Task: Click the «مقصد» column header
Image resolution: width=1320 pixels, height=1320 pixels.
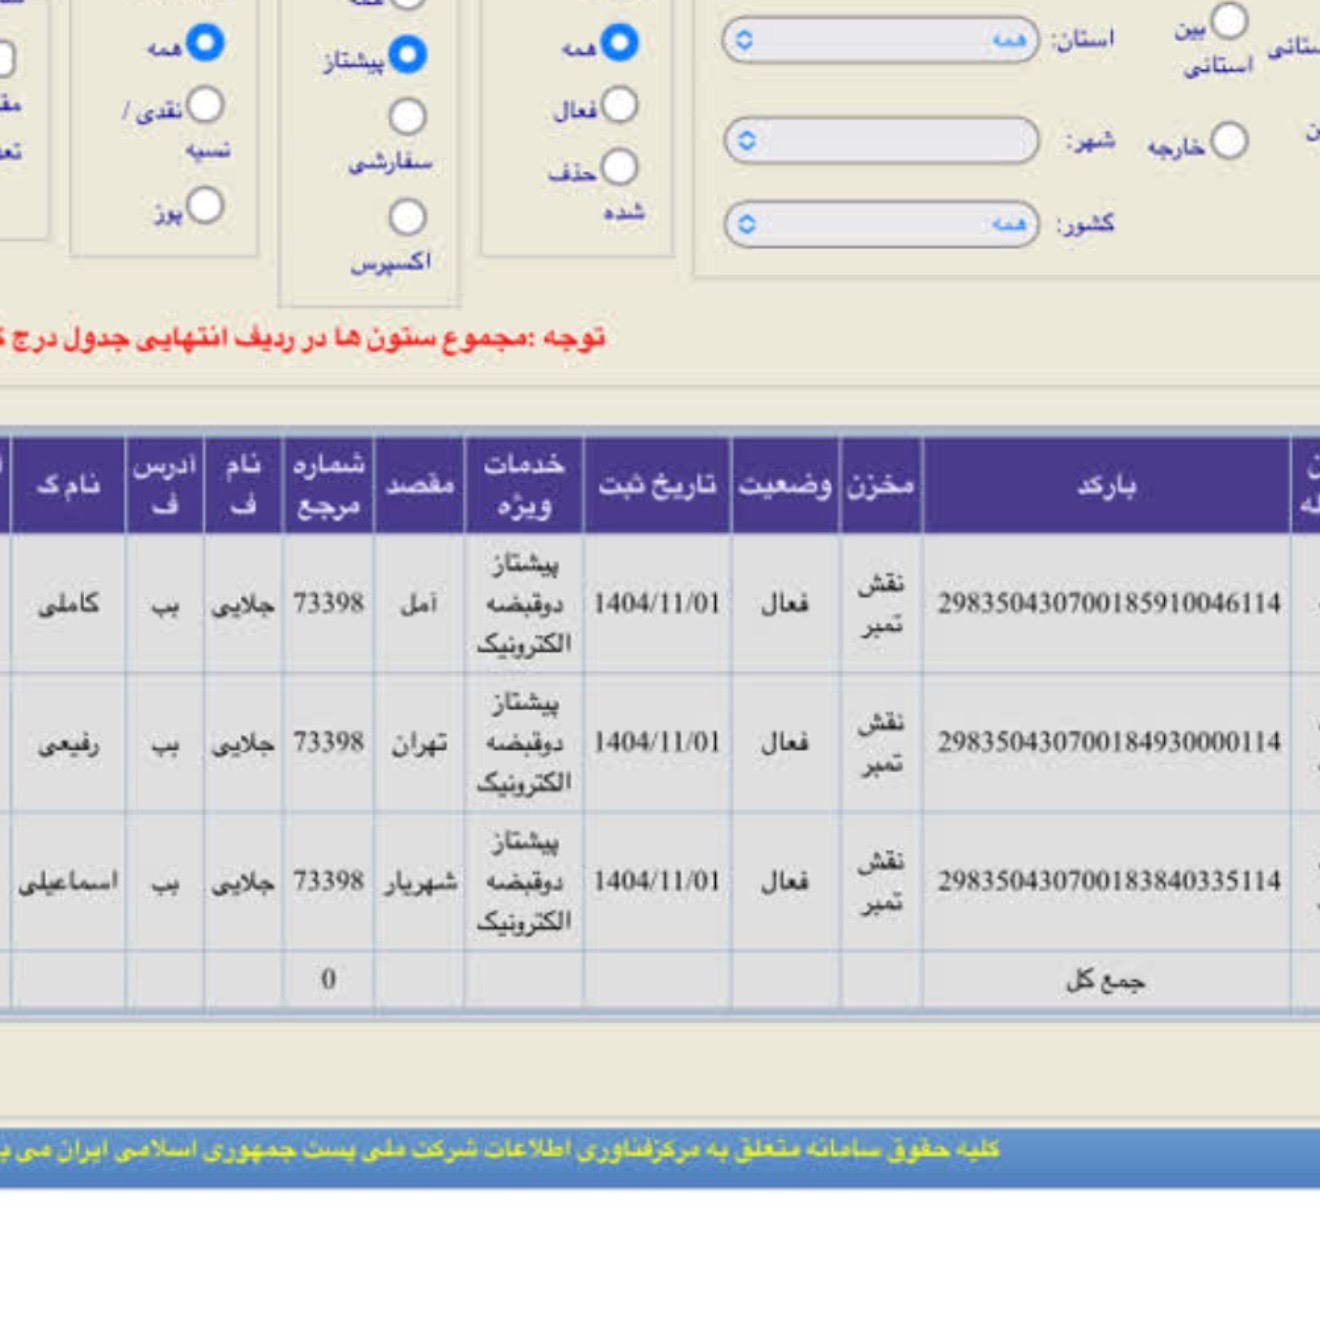Action: (x=420, y=485)
